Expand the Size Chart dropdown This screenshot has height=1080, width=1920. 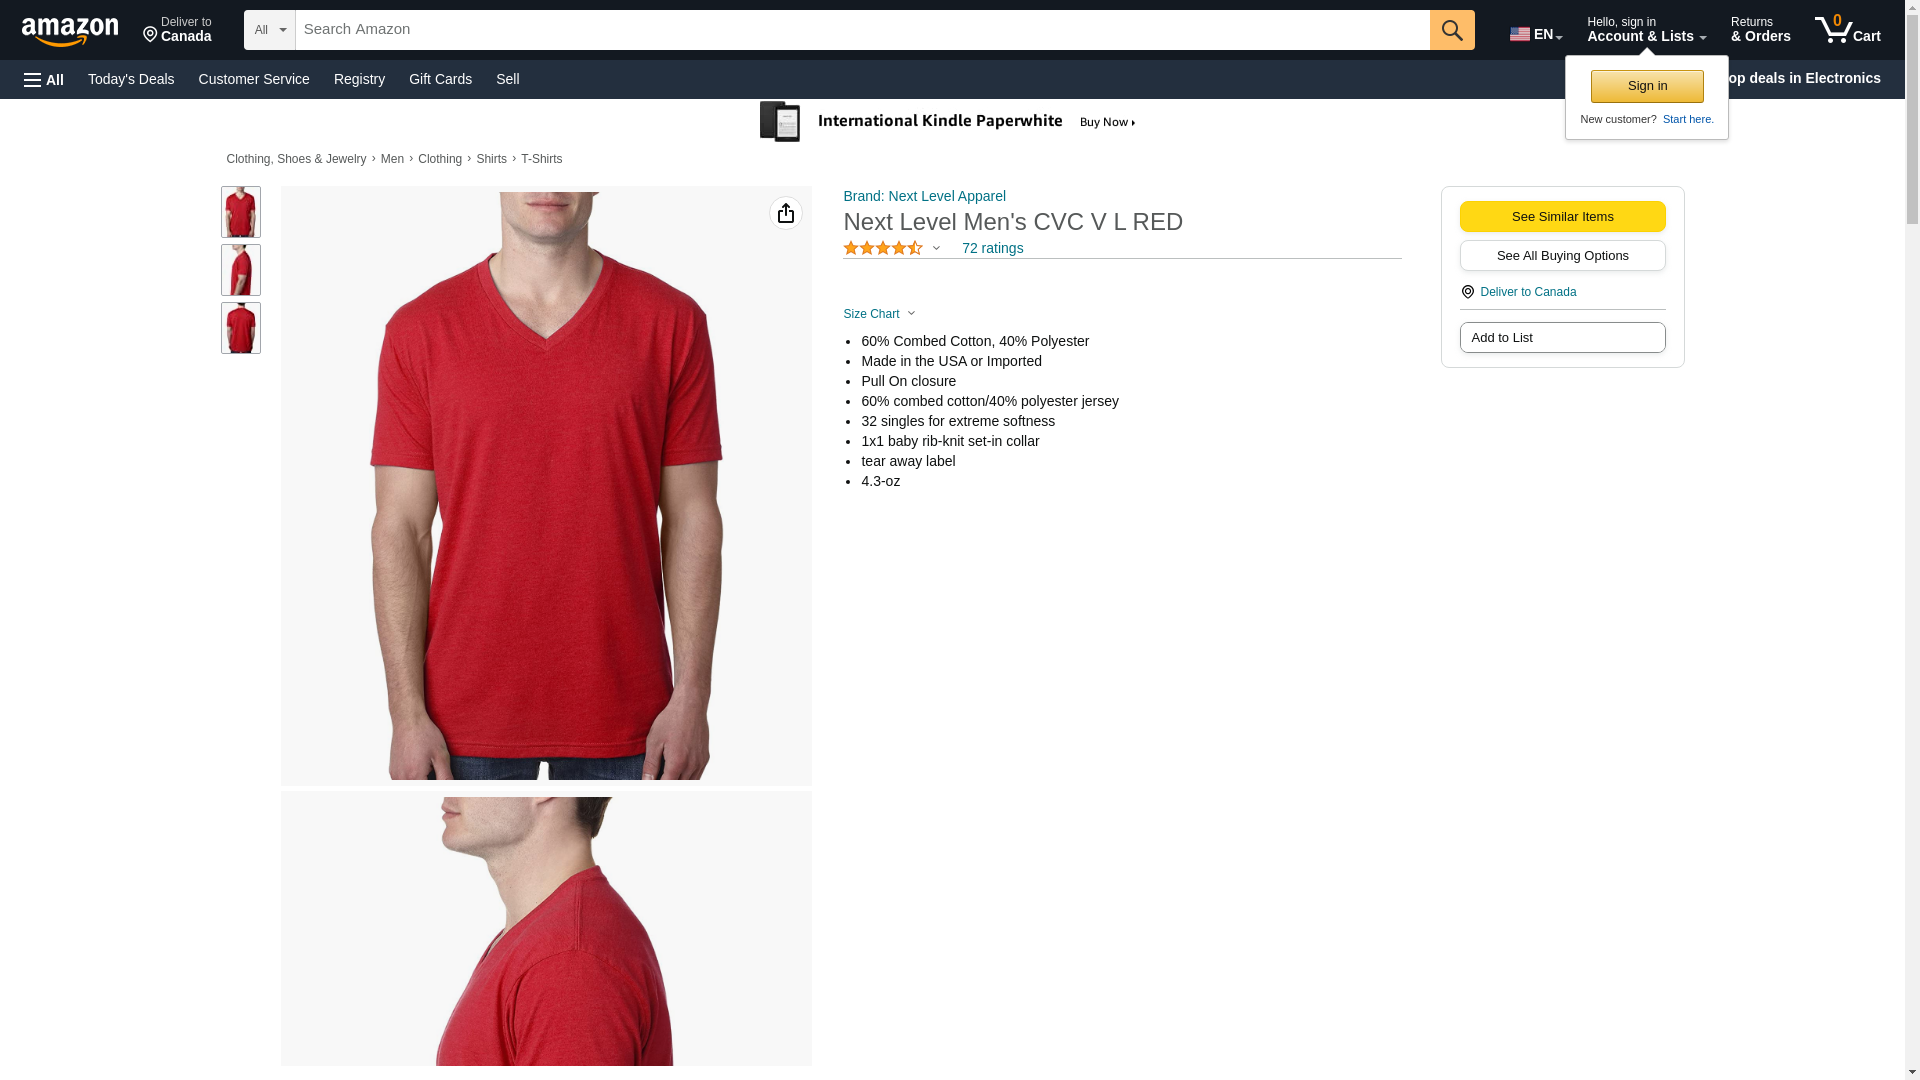879,314
